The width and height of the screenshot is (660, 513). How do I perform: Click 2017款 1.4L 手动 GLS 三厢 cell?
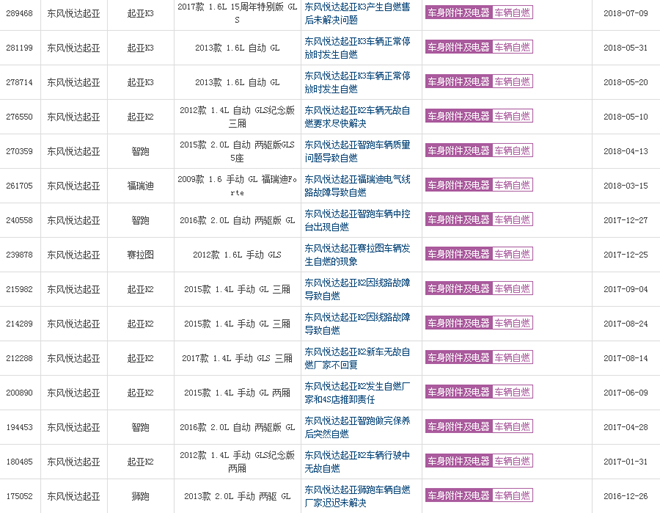click(237, 359)
